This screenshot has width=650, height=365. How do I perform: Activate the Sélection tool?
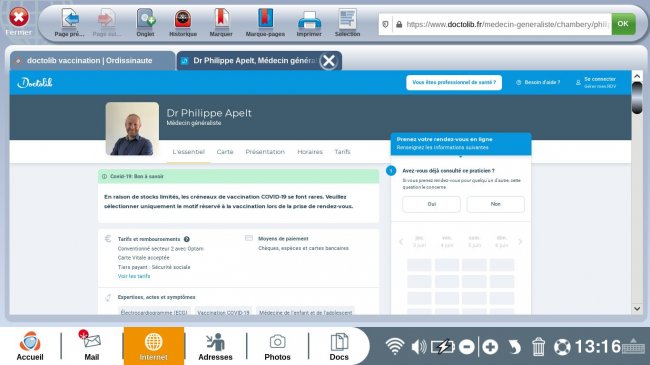coord(347,19)
